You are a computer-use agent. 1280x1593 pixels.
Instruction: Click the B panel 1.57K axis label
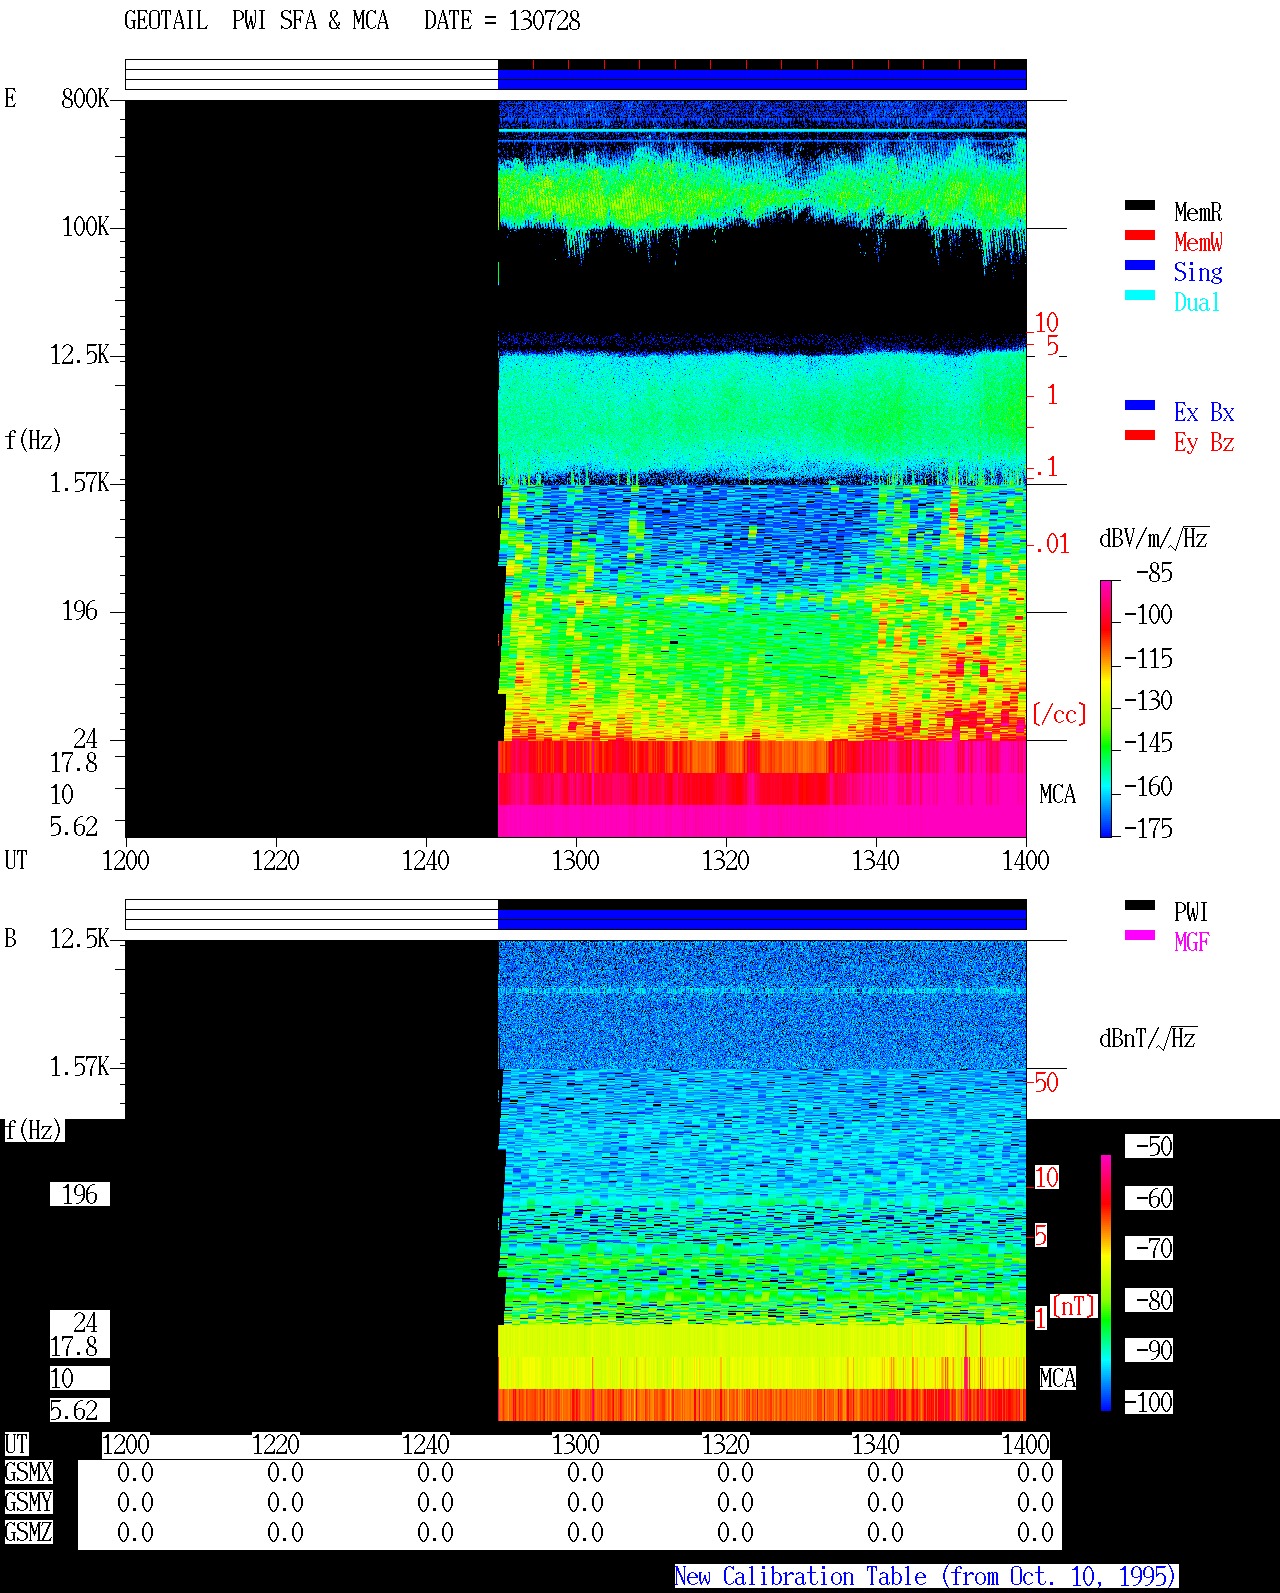pos(80,1067)
